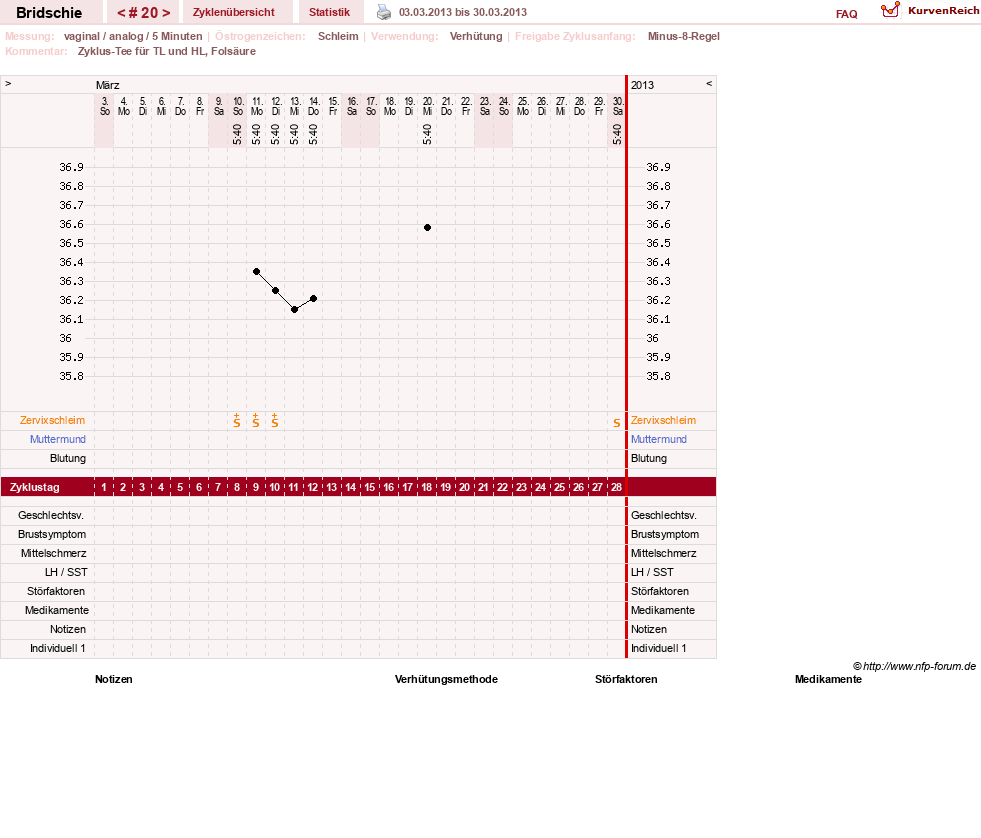Click the LH / SST row label on right

(652, 572)
